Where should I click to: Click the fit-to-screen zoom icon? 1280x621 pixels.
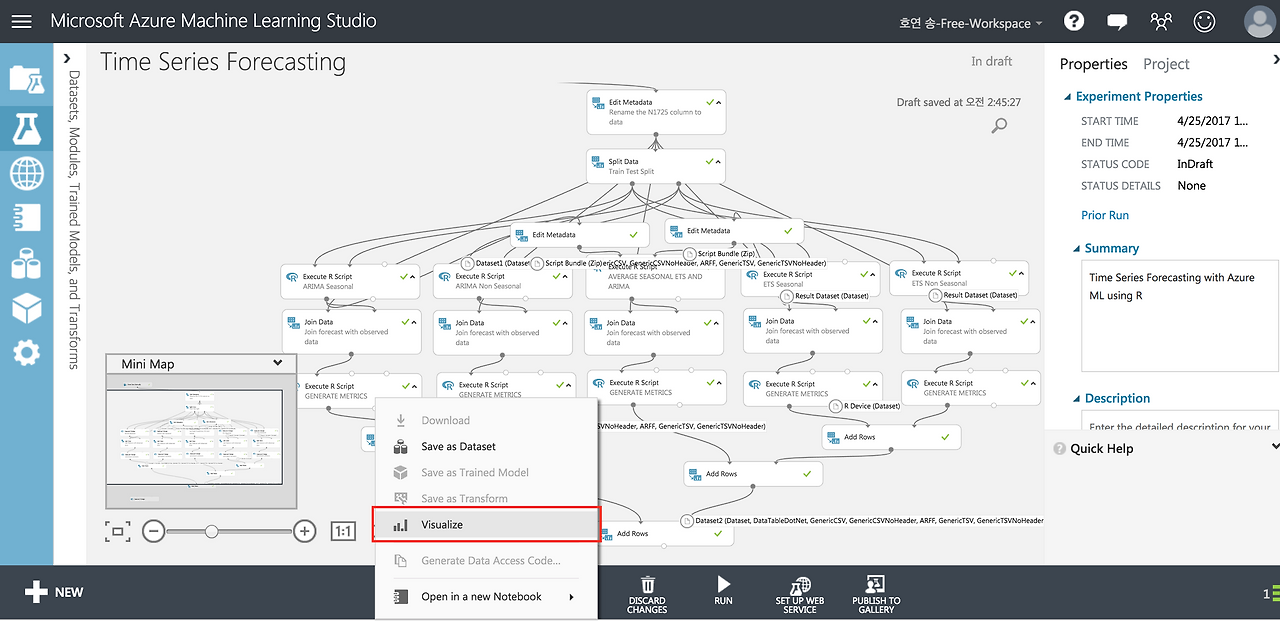tap(117, 531)
